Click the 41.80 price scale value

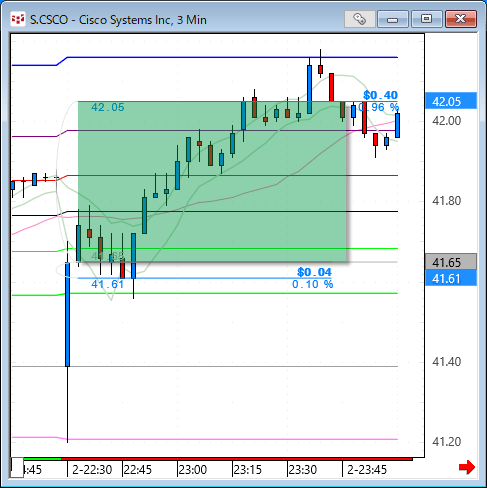coord(446,201)
